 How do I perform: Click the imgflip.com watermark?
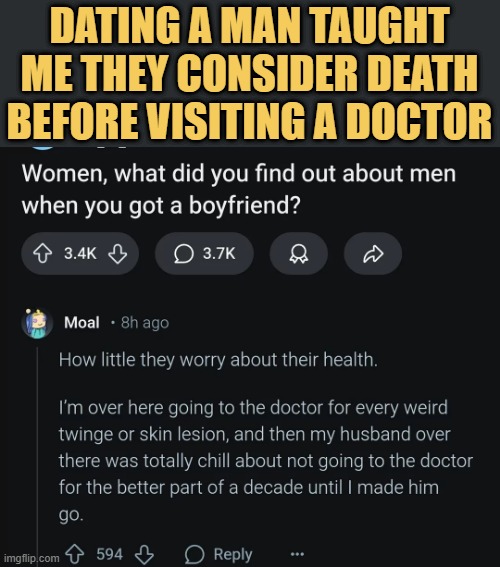click(x=30, y=558)
